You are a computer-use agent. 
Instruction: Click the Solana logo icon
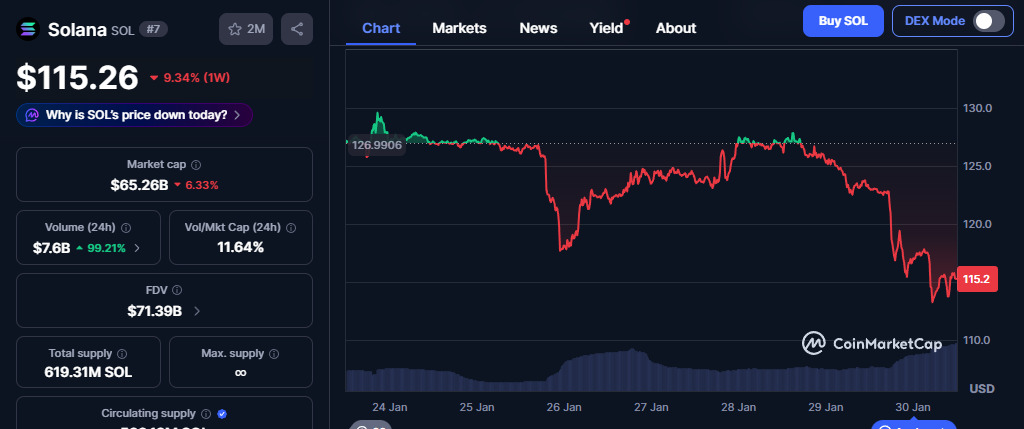(x=29, y=29)
